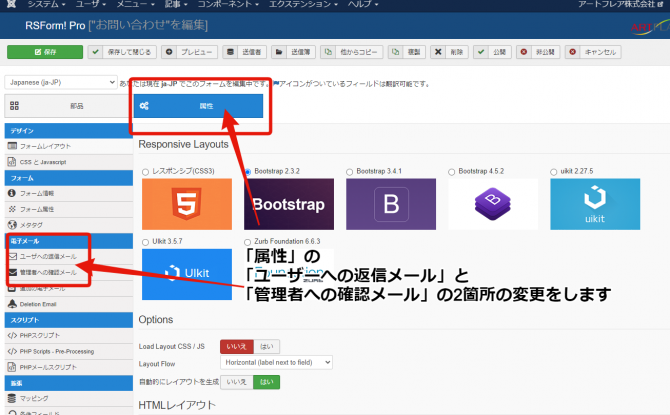Click 他からコピー copy button

pos(352,52)
